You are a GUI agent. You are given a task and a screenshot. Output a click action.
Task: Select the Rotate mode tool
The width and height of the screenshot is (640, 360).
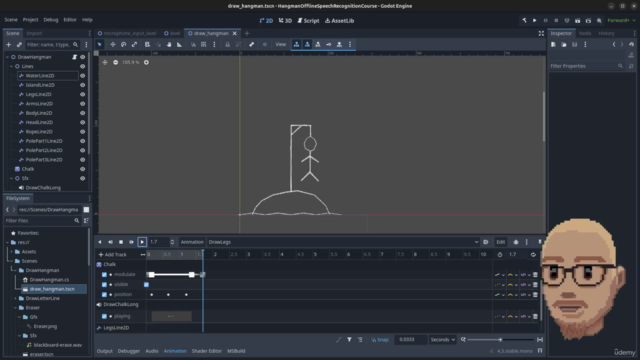(123, 44)
